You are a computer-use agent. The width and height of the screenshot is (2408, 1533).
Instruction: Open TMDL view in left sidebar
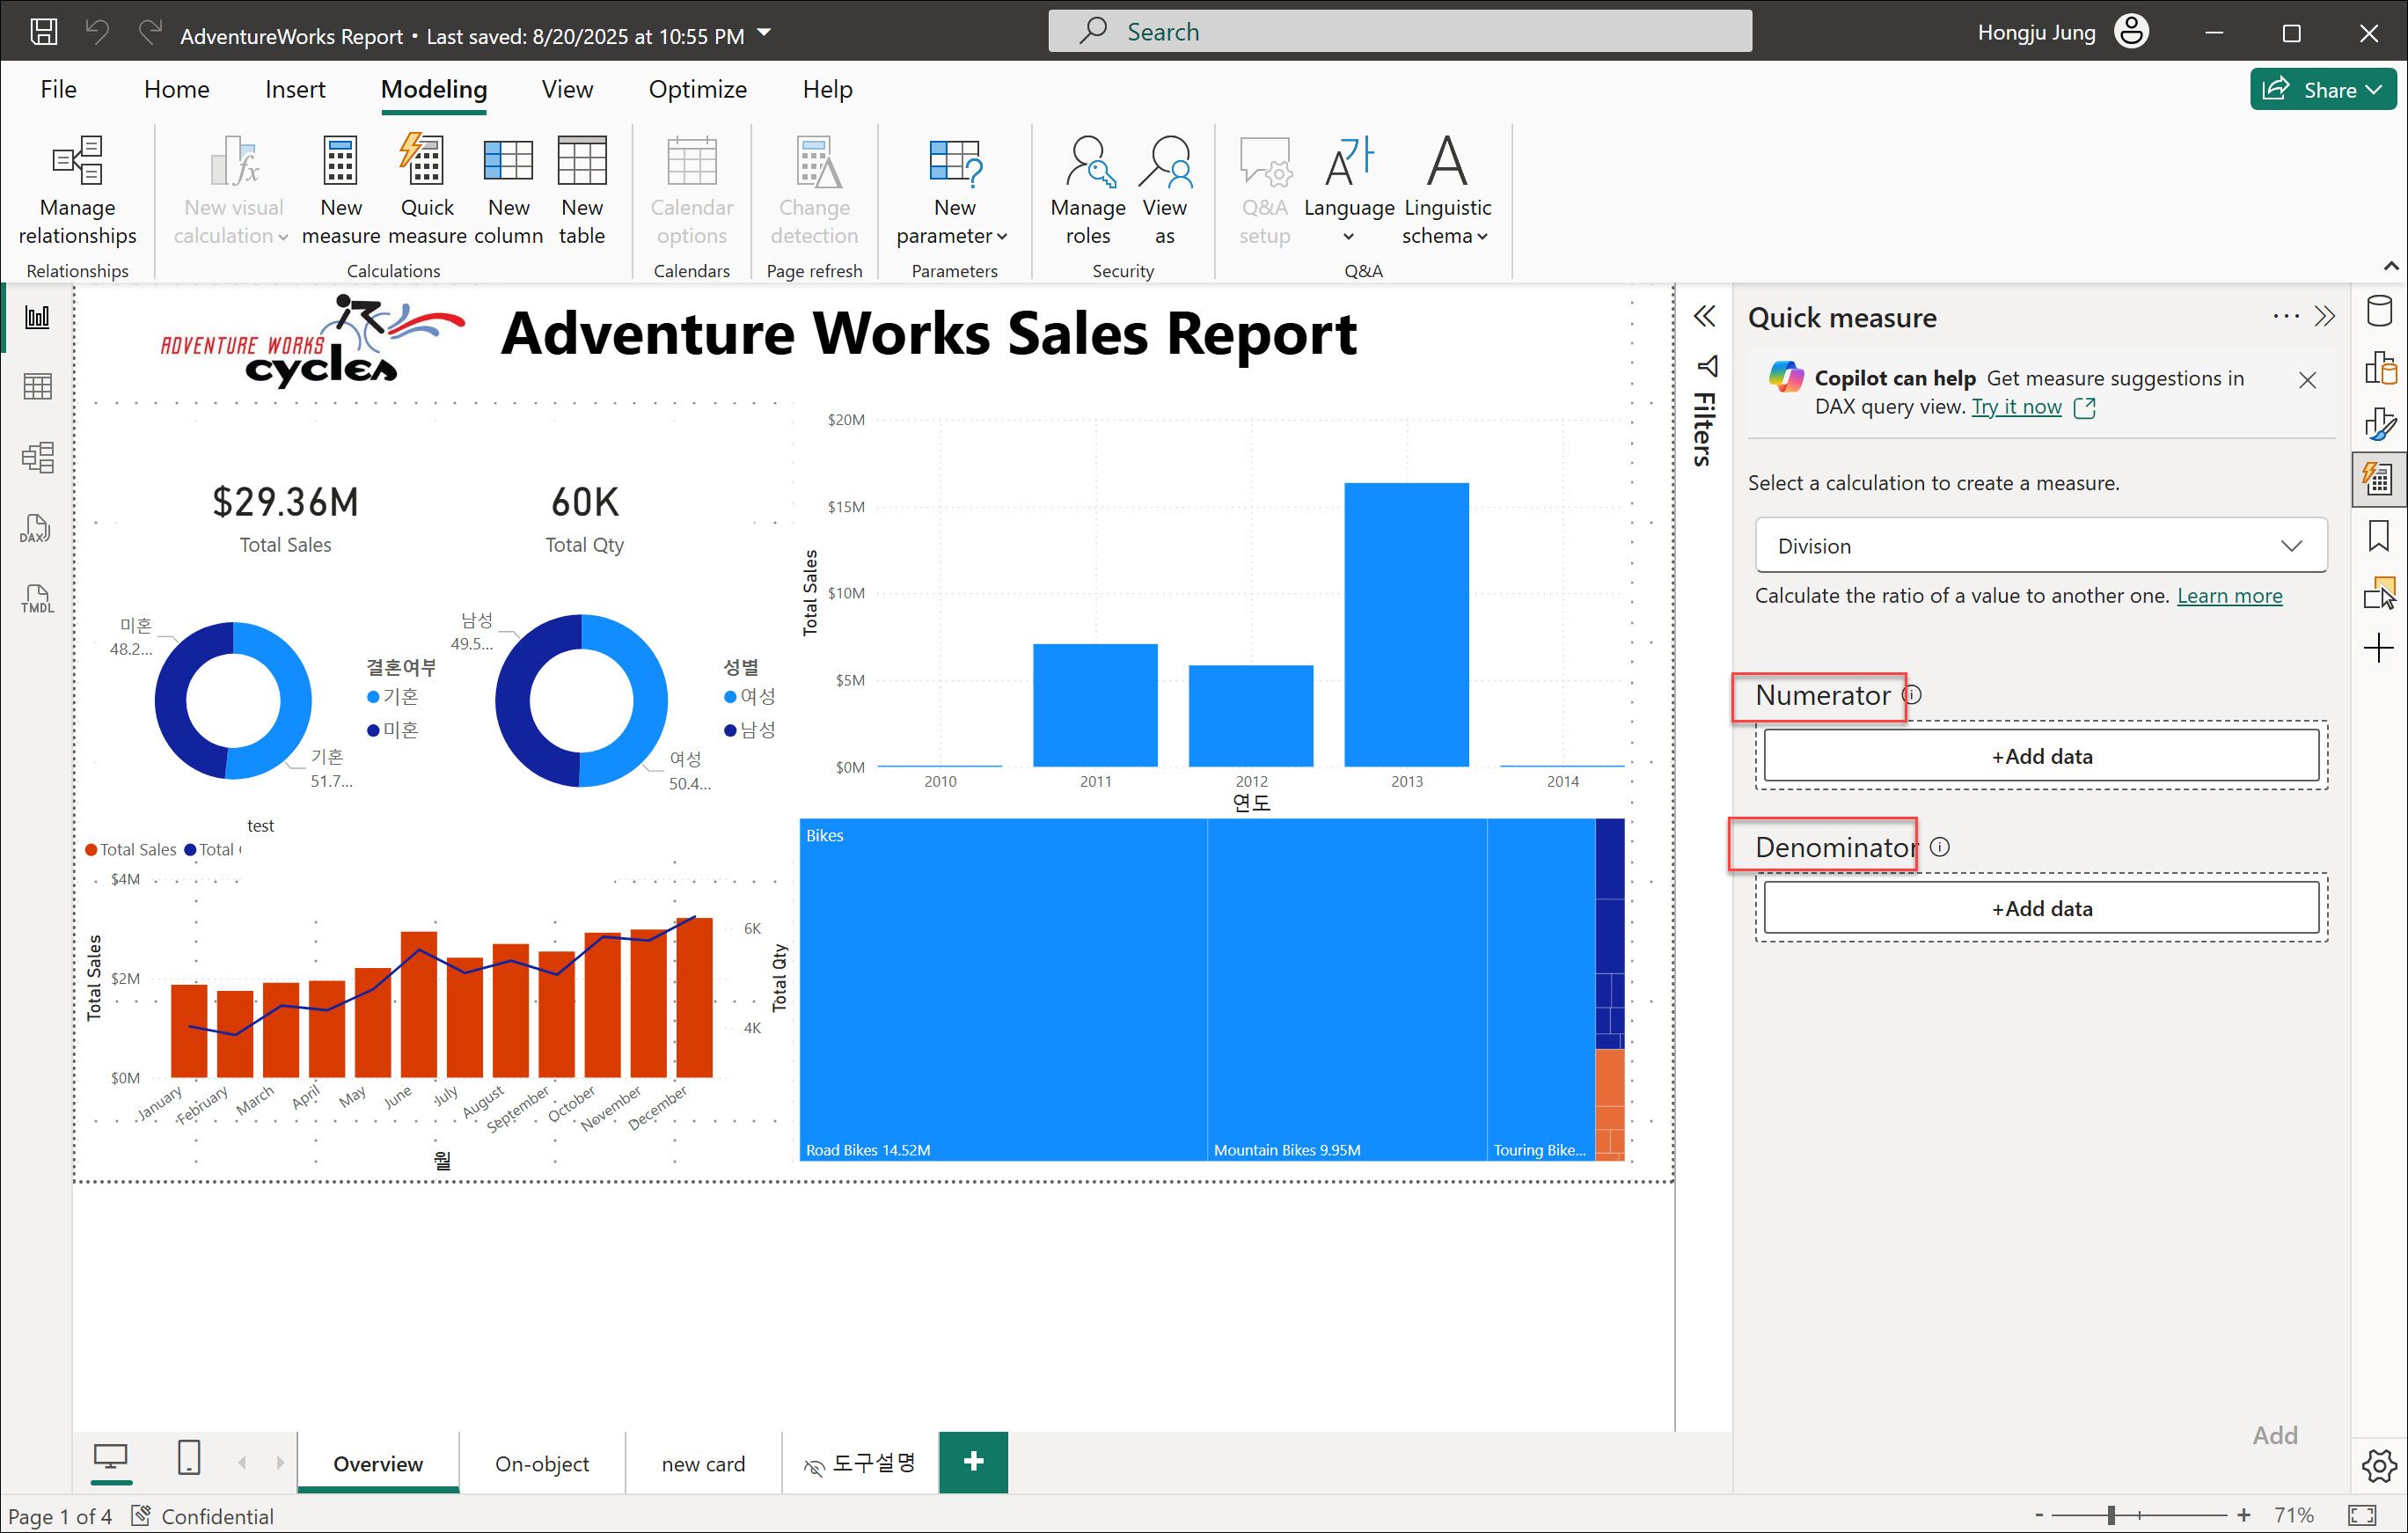tap(37, 599)
